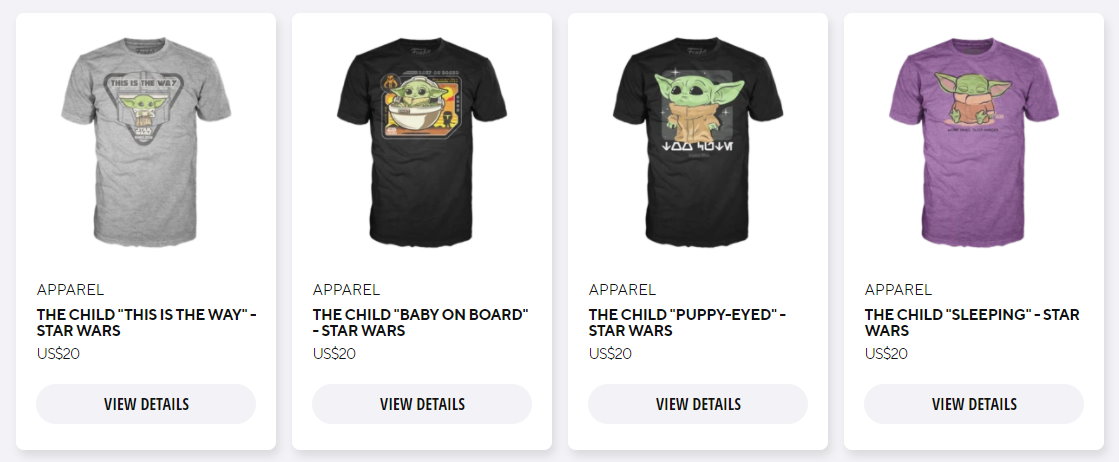Image resolution: width=1119 pixels, height=462 pixels.
Task: Open The Child "This Is The Way" title link
Action: pos(147,322)
